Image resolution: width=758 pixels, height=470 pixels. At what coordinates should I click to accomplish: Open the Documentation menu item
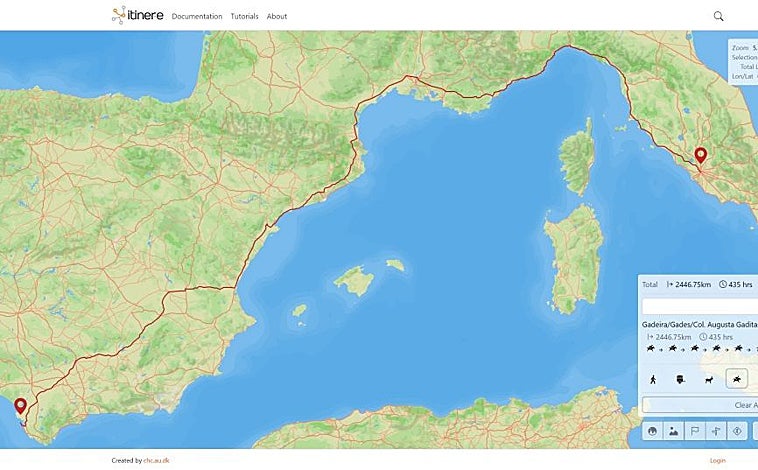click(197, 16)
